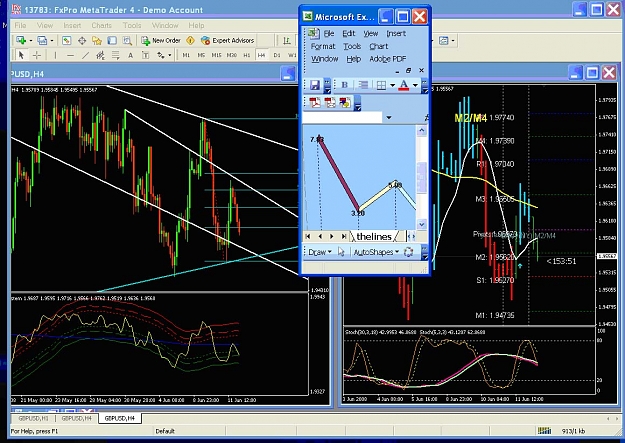This screenshot has width=625, height=443.
Task: Select the Crosshair tool
Action: pyautogui.click(x=37, y=55)
